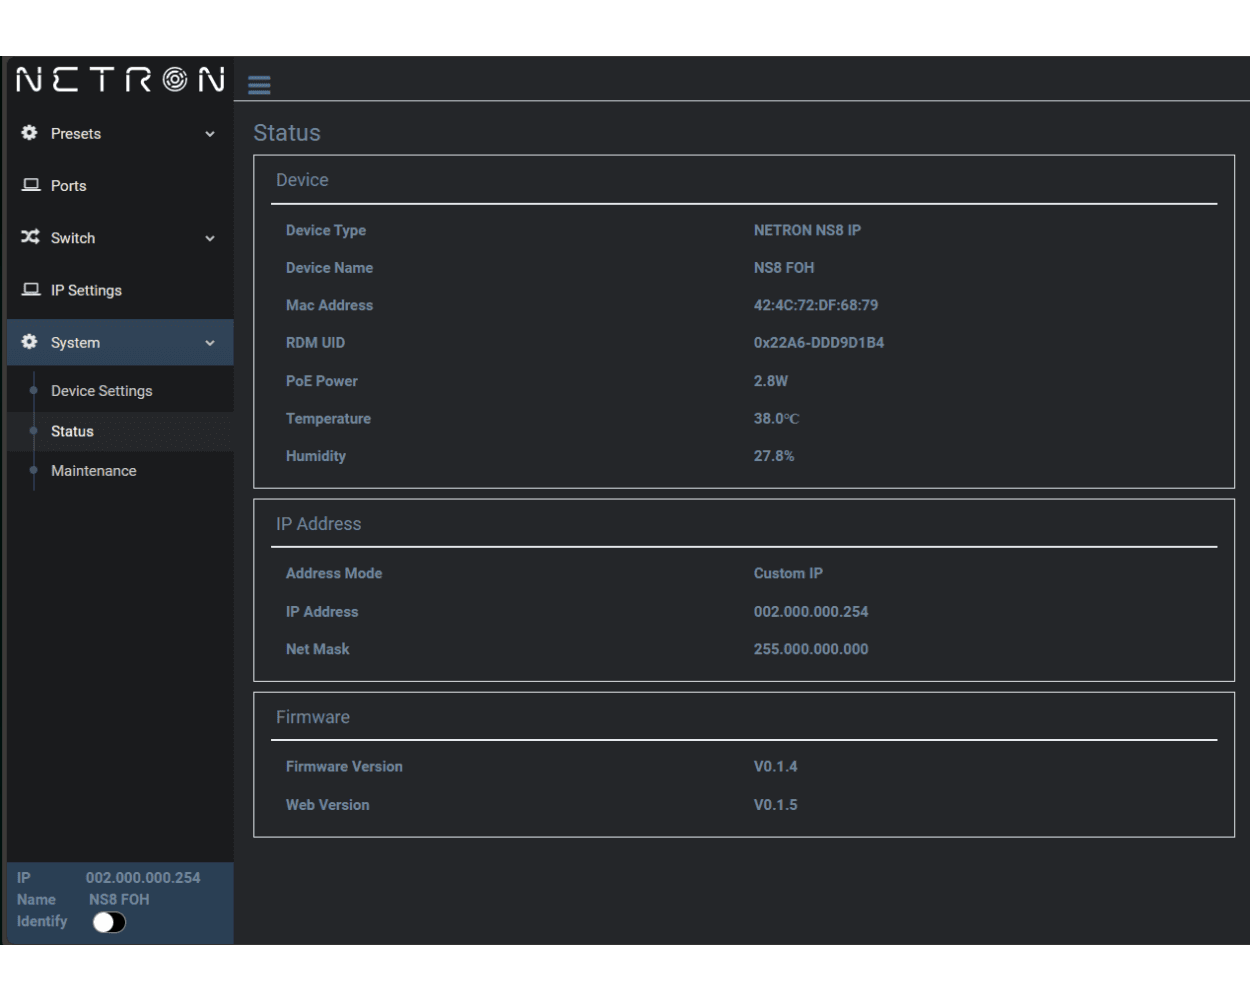The image size is (1250, 1000).
Task: Click the IP Settings laptop icon
Action: 31,289
